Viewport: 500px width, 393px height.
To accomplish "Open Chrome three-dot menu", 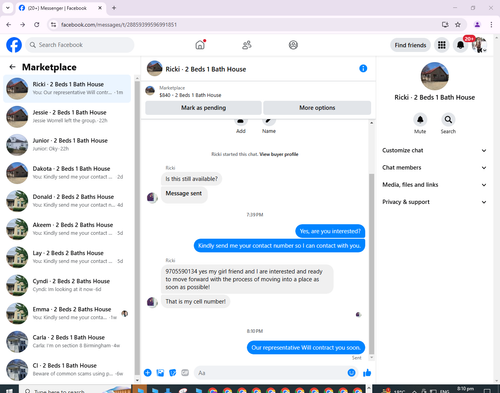I will point(491,25).
